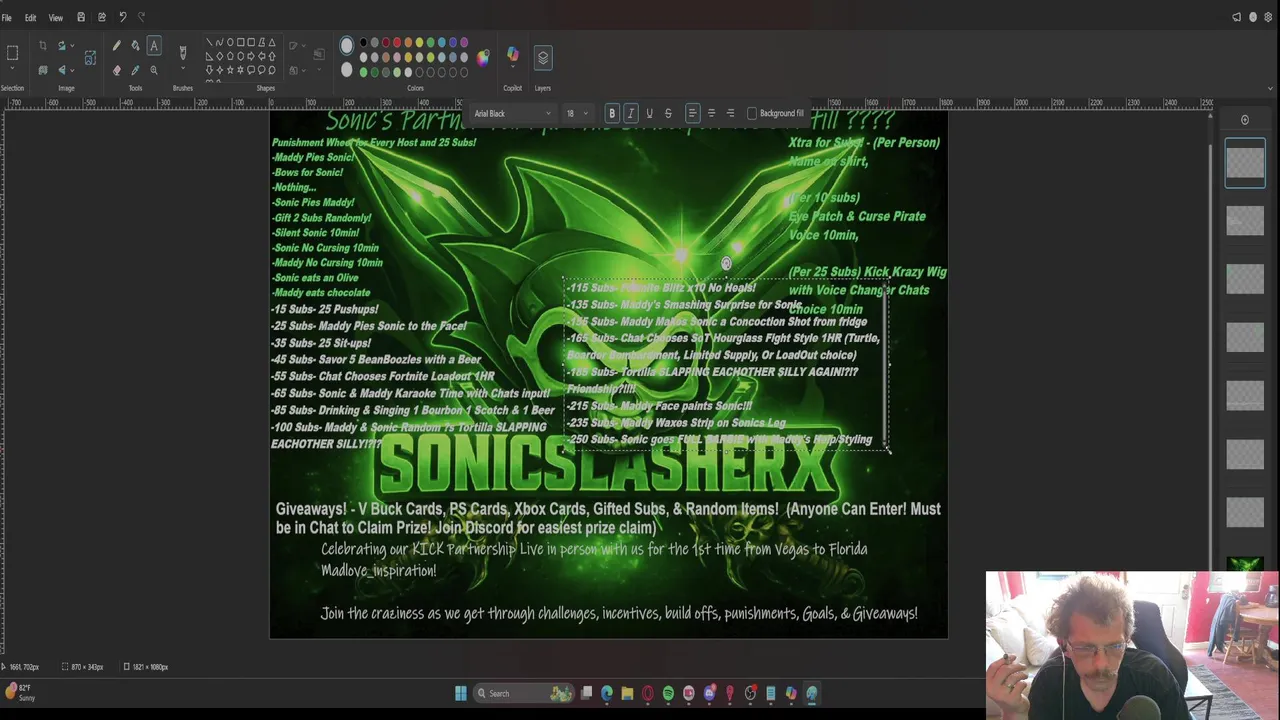
Task: Open File Explorer from the taskbar
Action: [x=627, y=693]
